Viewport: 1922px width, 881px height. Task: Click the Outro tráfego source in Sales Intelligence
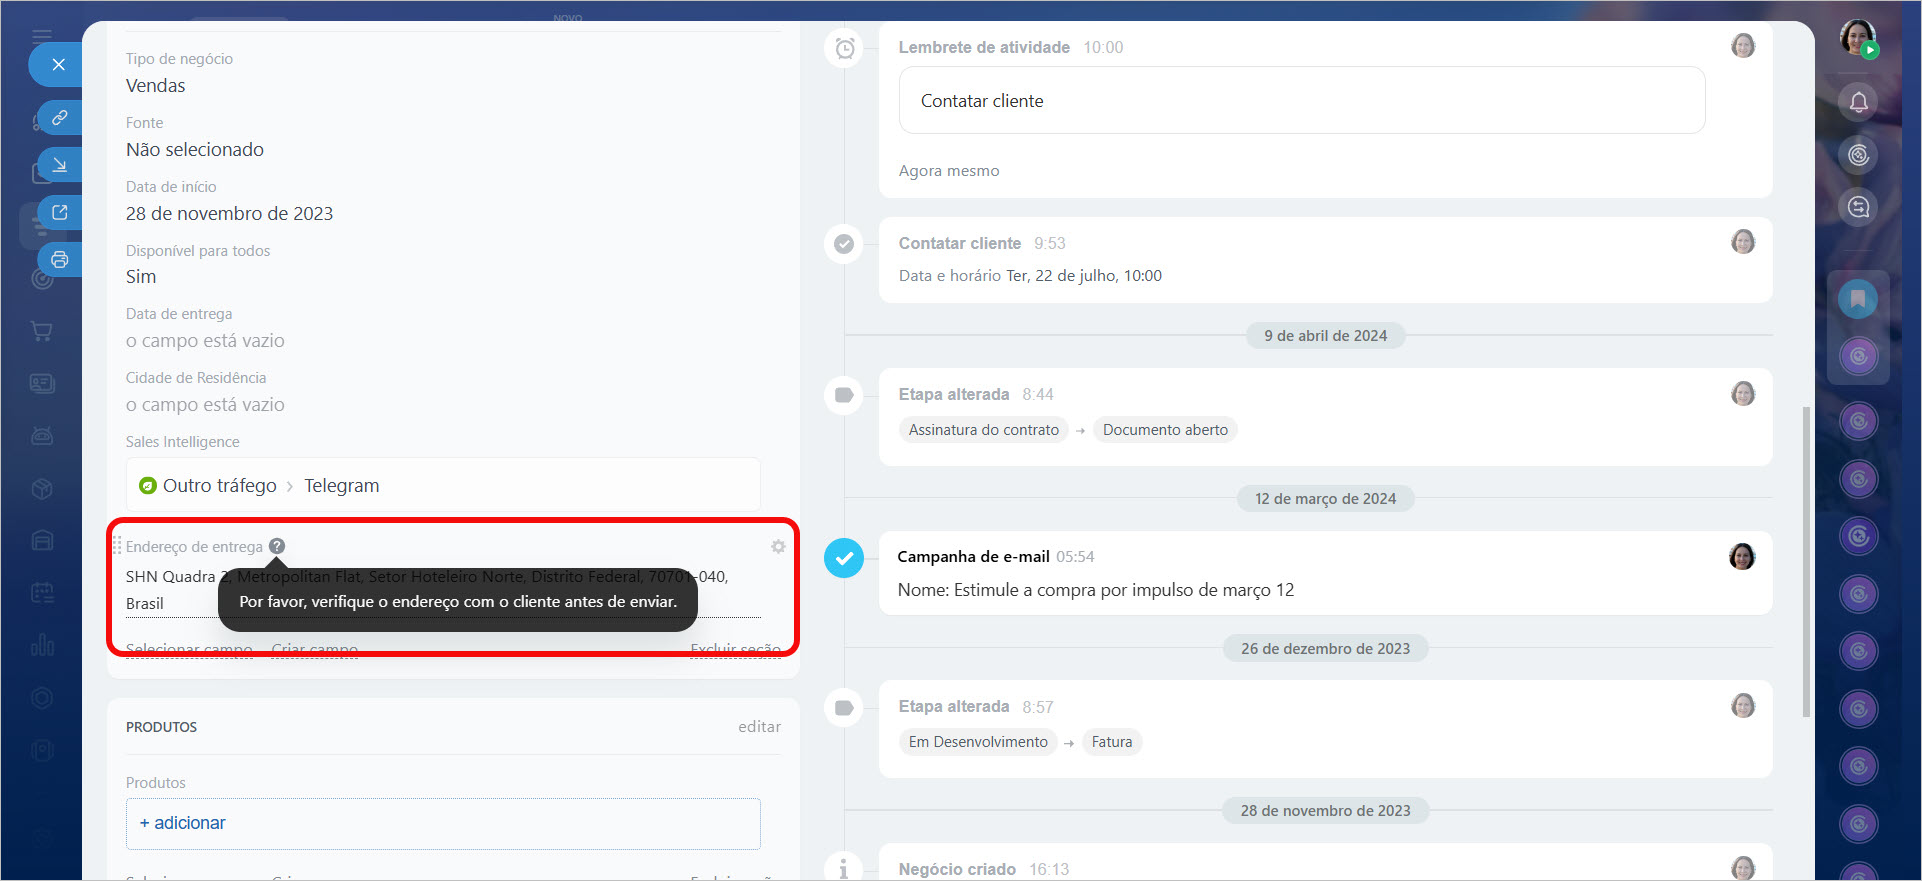(x=219, y=486)
